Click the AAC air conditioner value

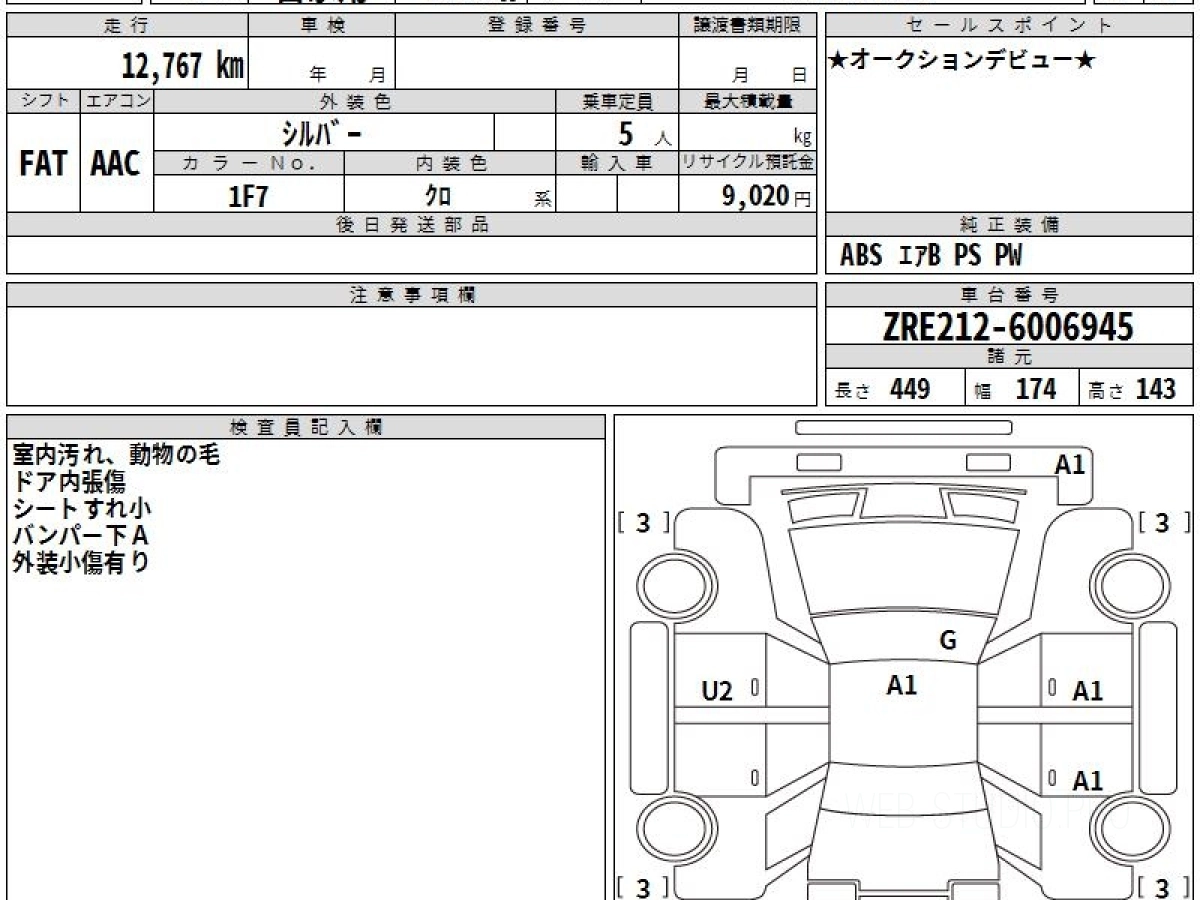pyautogui.click(x=116, y=163)
